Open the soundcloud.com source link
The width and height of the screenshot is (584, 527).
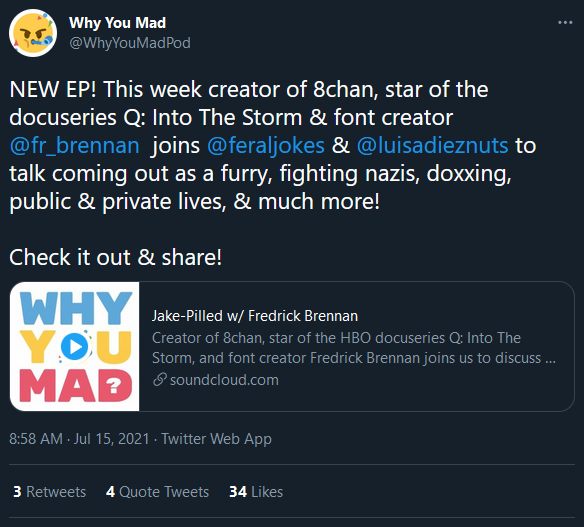[224, 380]
